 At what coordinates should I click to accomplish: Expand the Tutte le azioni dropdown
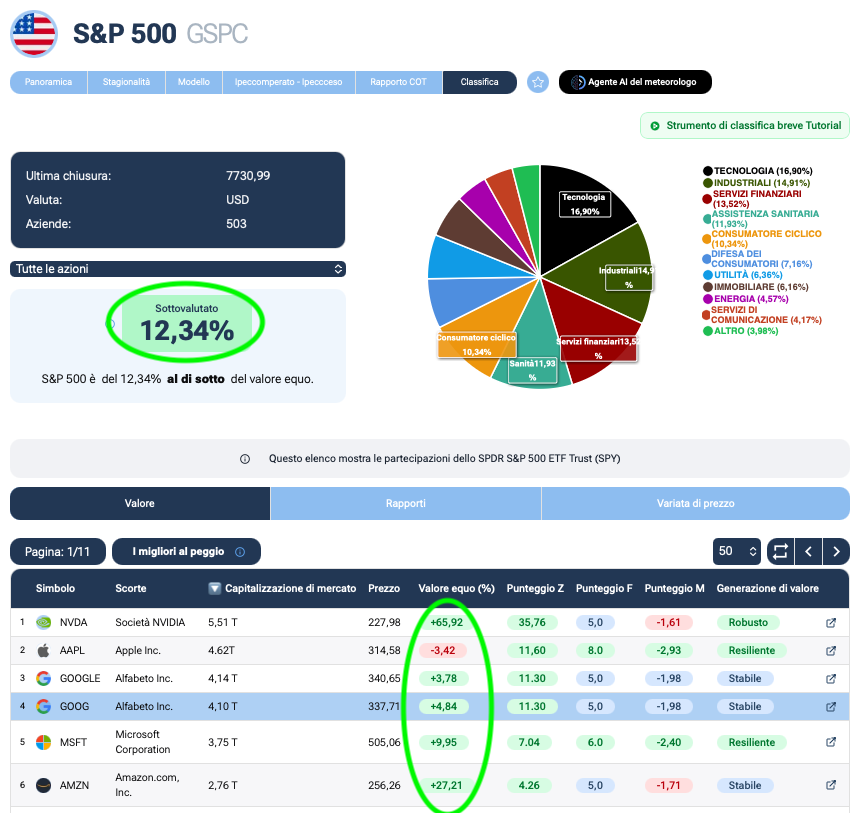178,269
